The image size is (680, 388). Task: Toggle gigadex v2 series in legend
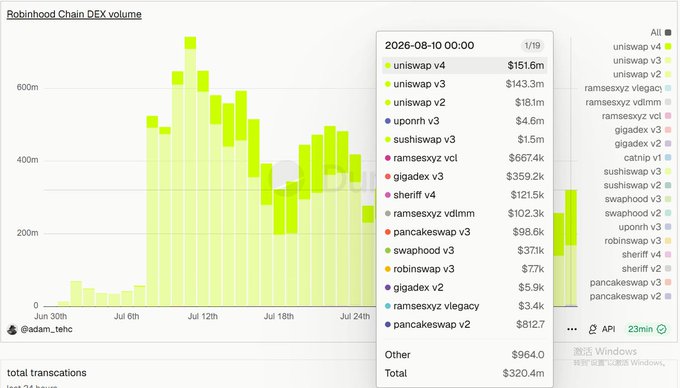point(643,143)
